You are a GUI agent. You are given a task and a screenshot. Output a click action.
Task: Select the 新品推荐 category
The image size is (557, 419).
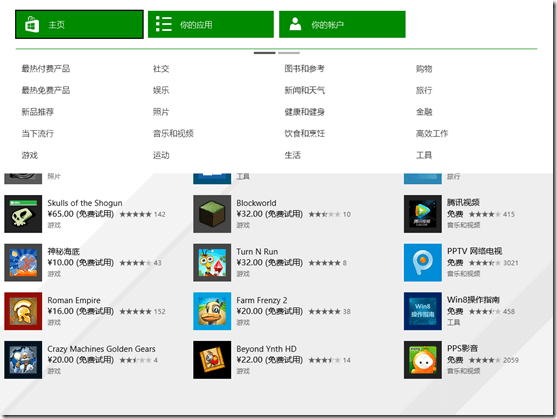[x=38, y=112]
